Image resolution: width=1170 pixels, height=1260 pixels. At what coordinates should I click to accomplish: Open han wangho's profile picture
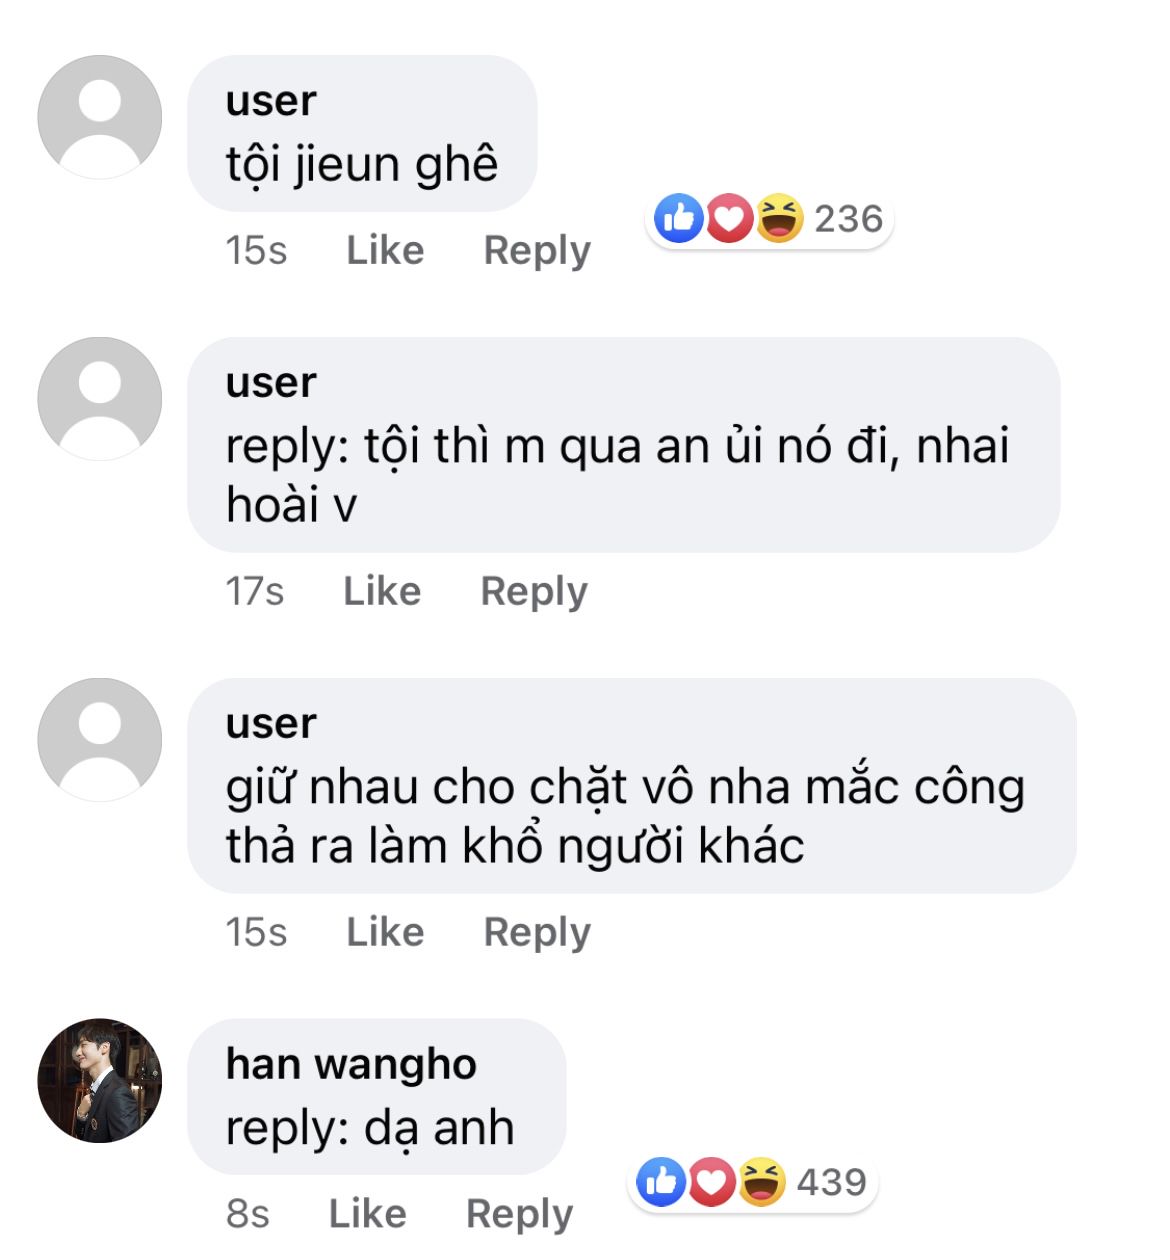[x=99, y=1080]
